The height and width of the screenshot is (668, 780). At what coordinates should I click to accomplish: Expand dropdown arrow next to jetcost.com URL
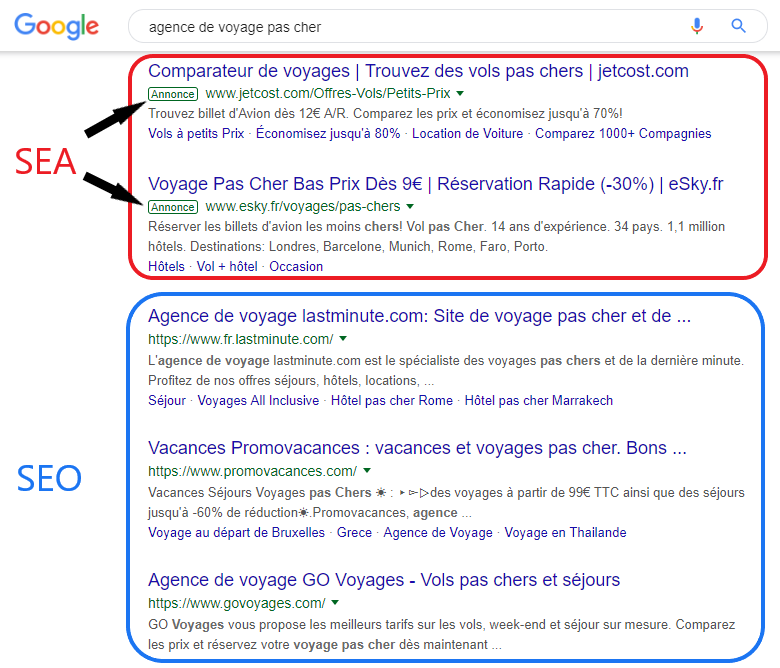(x=460, y=94)
